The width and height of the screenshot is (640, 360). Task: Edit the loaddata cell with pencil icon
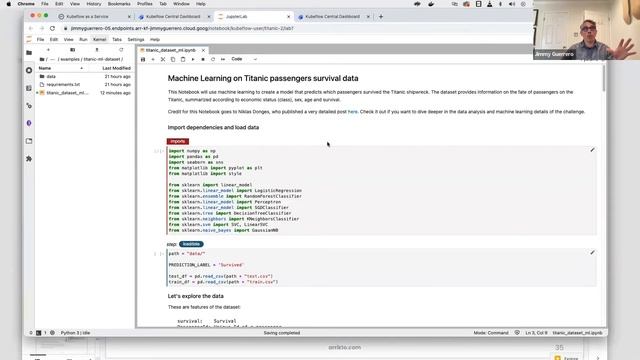click(x=592, y=253)
